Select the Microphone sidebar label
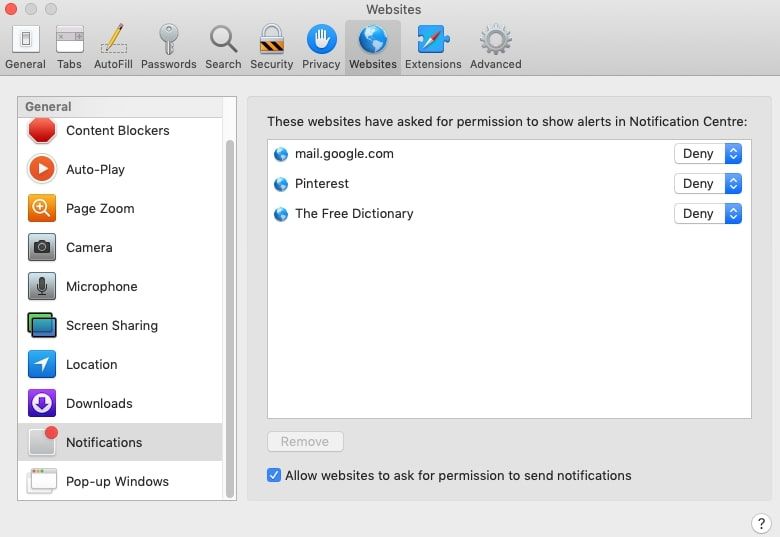Viewport: 780px width, 537px height. tap(101, 286)
